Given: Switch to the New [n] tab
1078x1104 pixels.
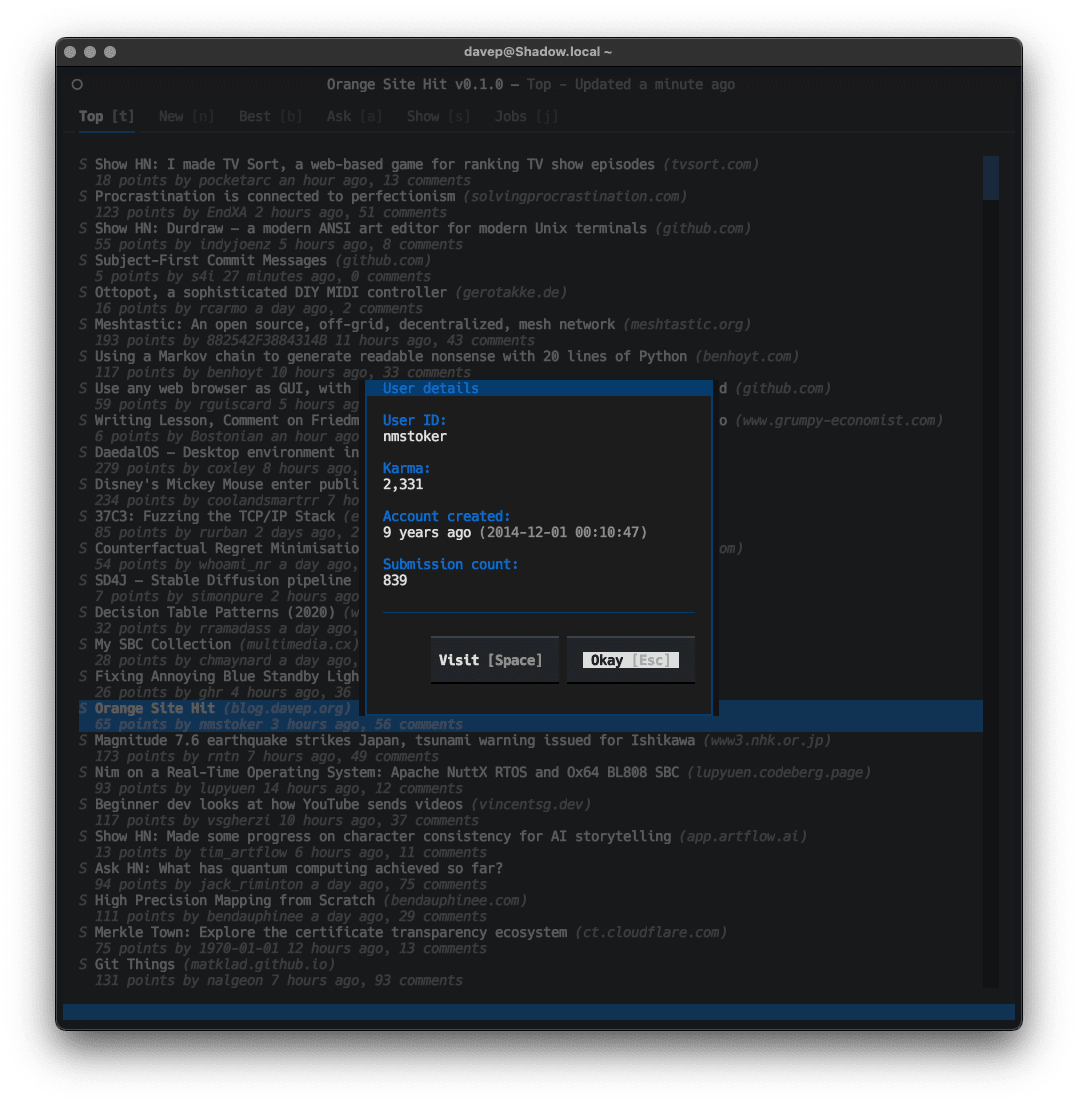Looking at the screenshot, I should pyautogui.click(x=185, y=116).
